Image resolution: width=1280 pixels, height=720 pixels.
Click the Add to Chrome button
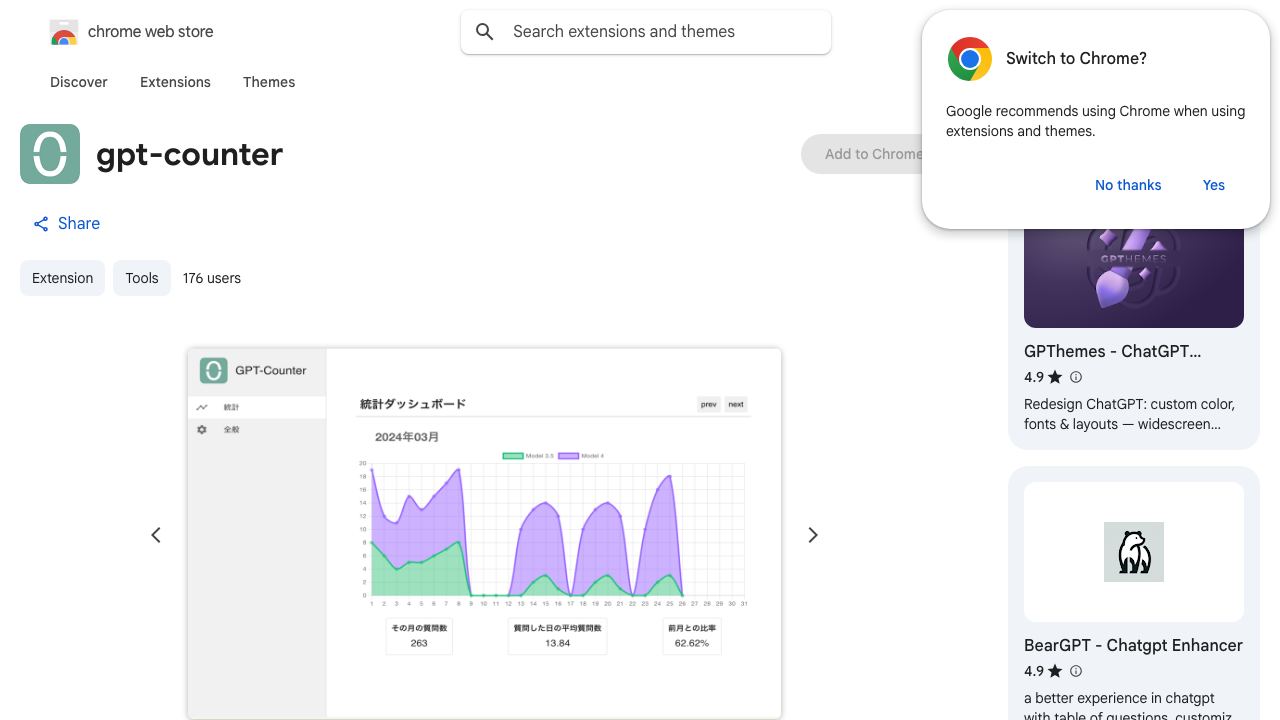[873, 154]
